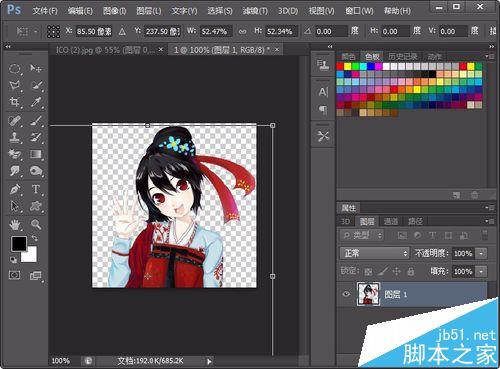Select the Sponge tool
The height and width of the screenshot is (369, 500).
tap(36, 171)
